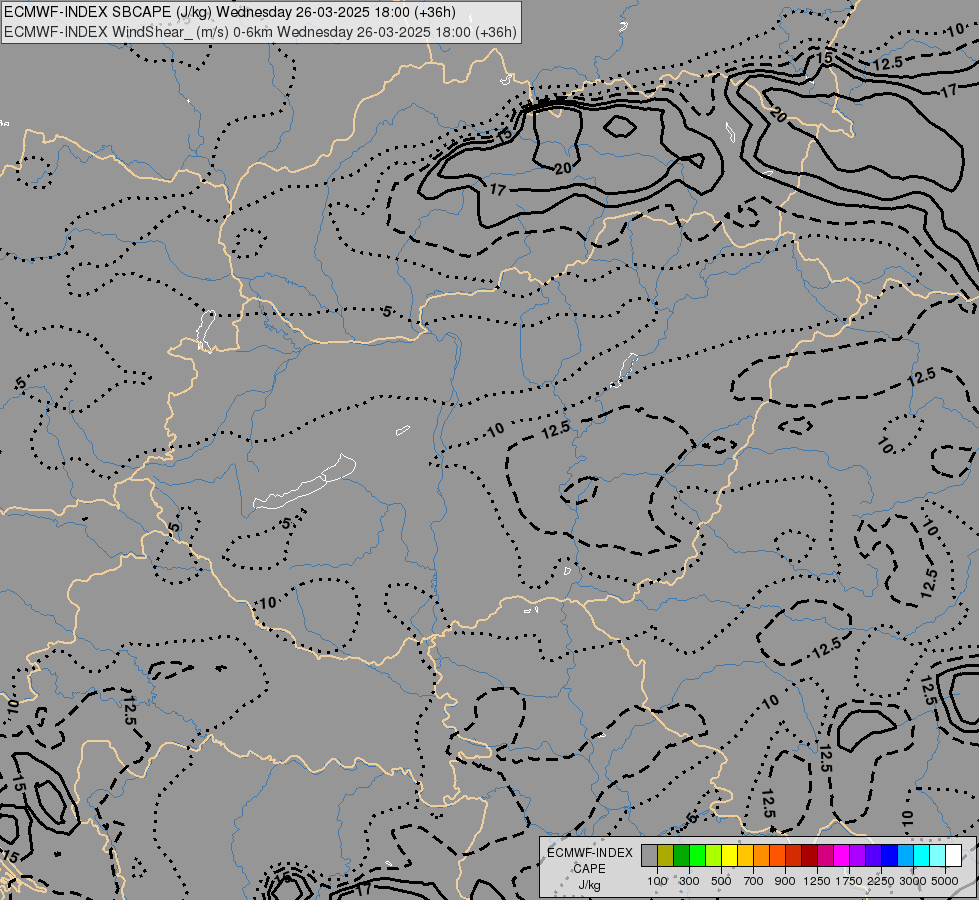Click the J/kg unit label in legend

(589, 886)
